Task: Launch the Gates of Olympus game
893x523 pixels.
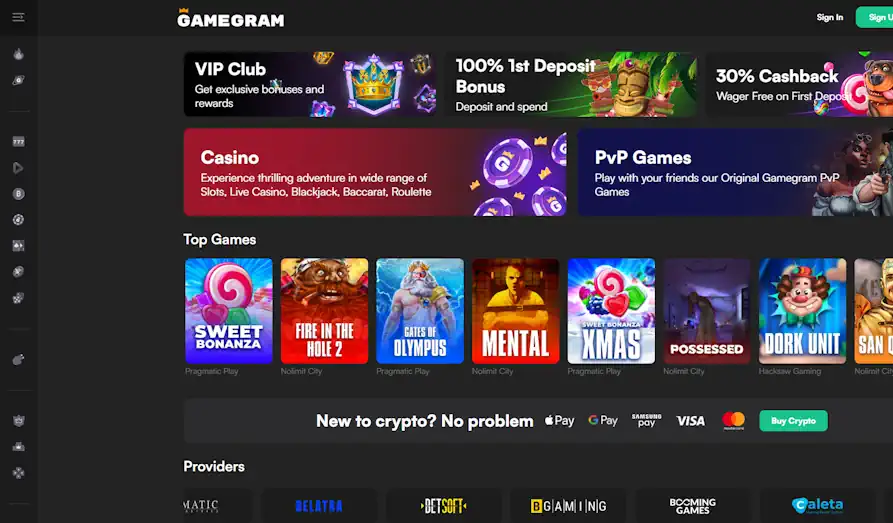Action: [x=420, y=310]
